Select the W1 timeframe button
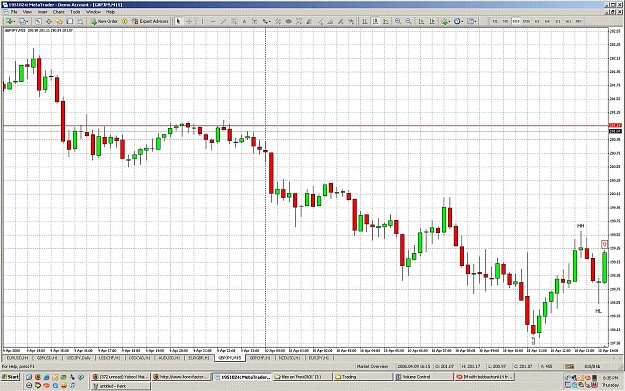This screenshot has height=391, width=625. coord(568,22)
